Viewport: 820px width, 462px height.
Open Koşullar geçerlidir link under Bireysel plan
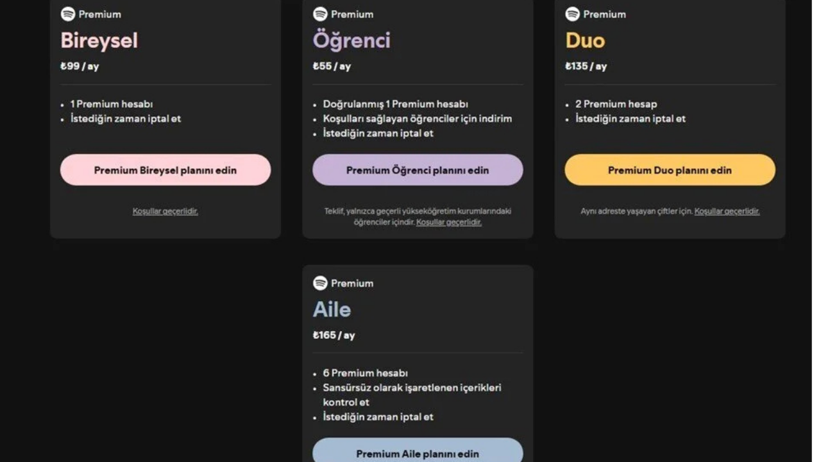[x=165, y=211]
